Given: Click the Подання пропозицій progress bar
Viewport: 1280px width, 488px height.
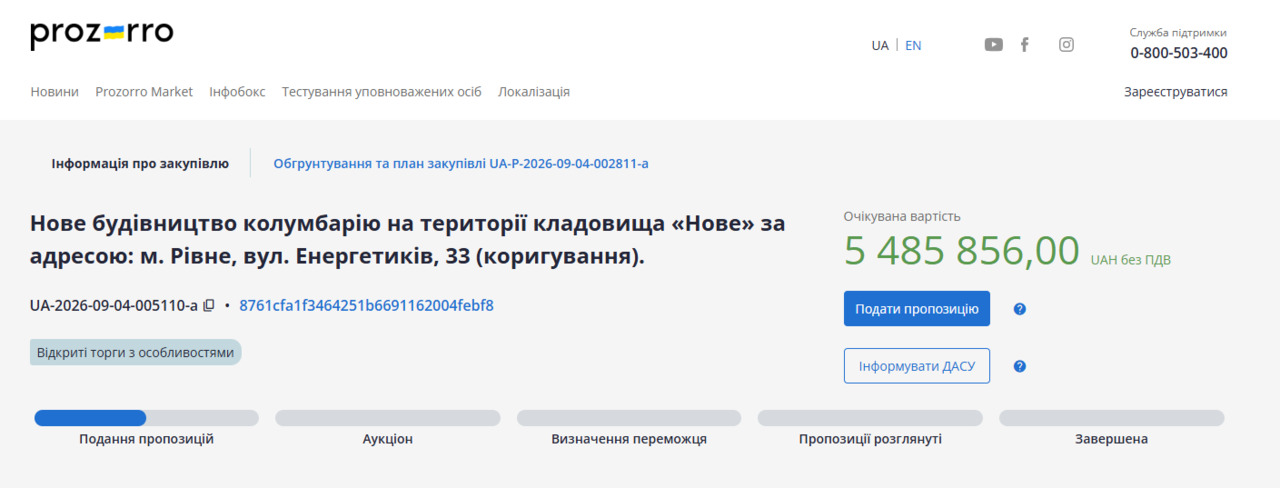Looking at the screenshot, I should click(147, 418).
